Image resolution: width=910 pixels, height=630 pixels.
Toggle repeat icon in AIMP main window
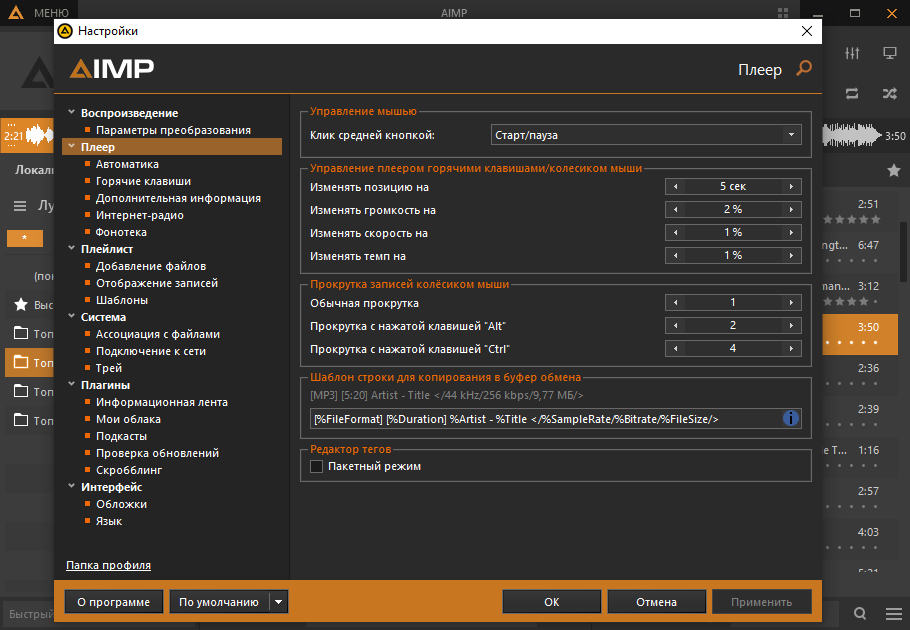[x=852, y=93]
